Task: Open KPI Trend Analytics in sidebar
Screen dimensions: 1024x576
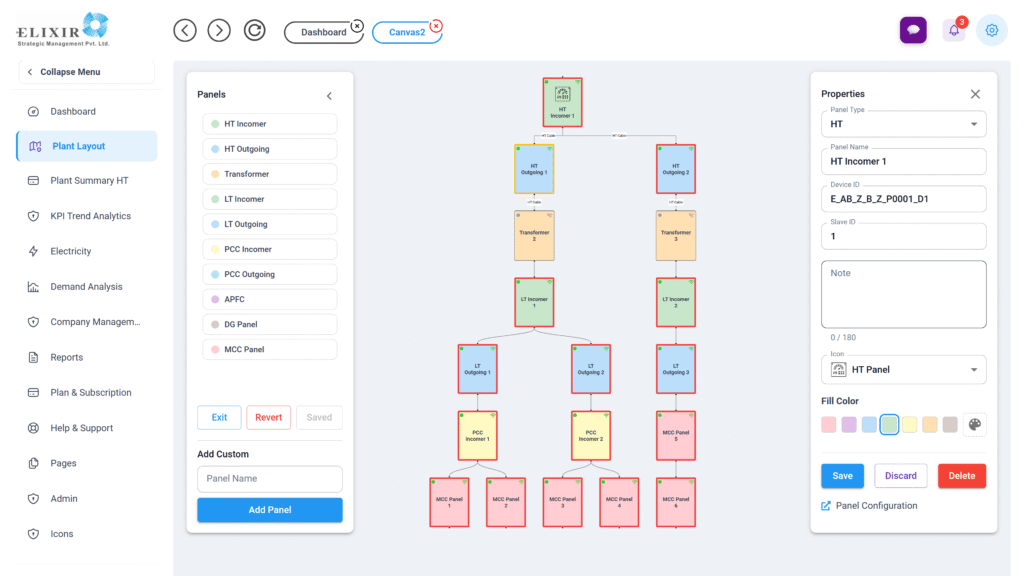Action: pos(90,216)
